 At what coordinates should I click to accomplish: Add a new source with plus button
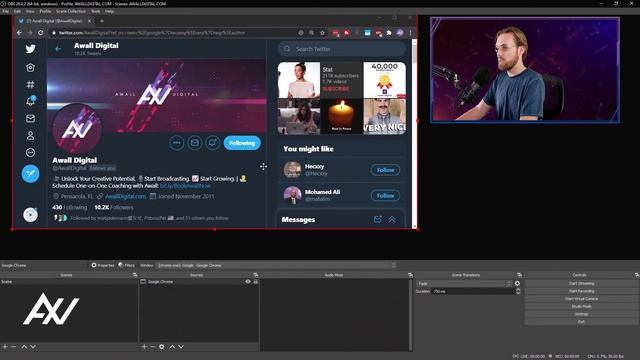point(144,347)
